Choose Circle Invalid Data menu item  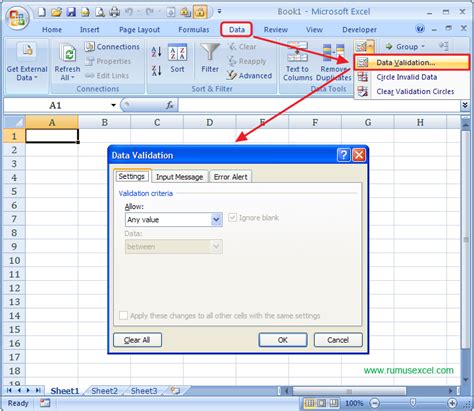[x=412, y=77]
